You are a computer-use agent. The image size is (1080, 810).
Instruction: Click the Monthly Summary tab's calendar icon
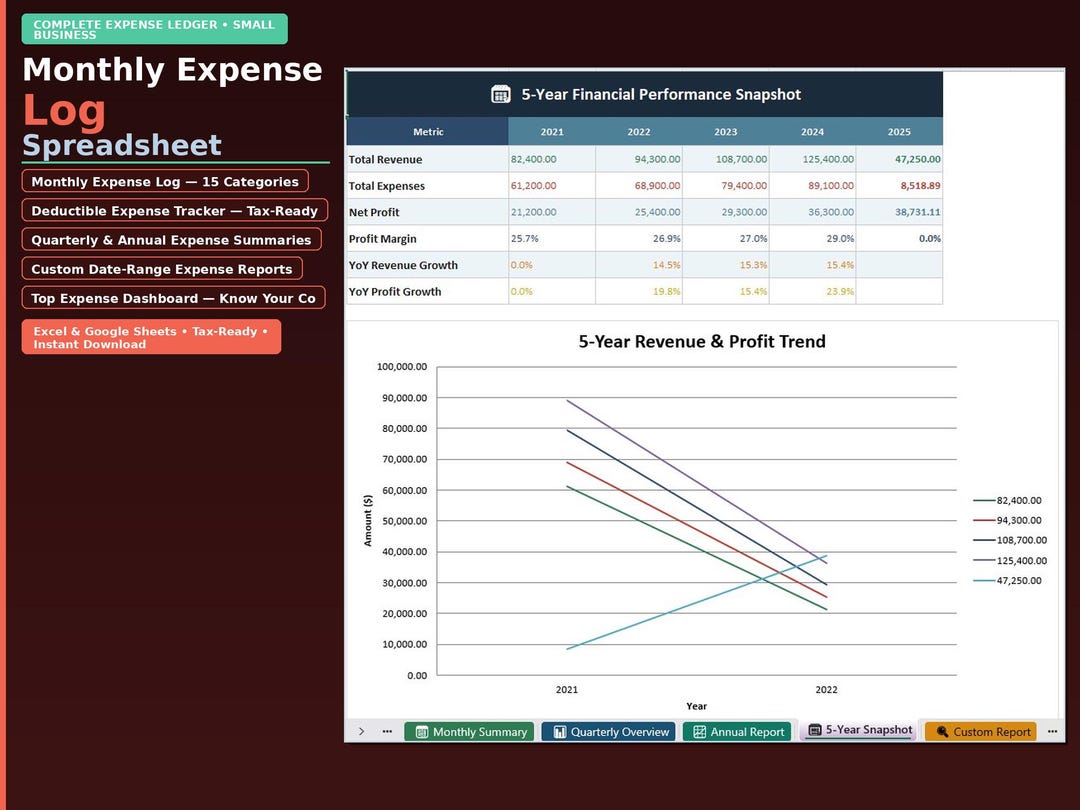click(x=422, y=731)
